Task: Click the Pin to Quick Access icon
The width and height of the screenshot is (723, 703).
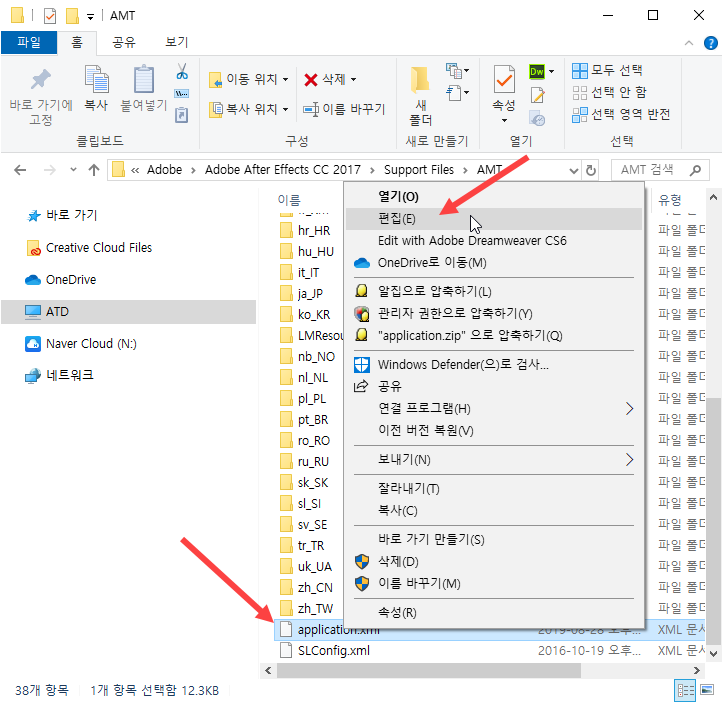Action: coord(41,79)
